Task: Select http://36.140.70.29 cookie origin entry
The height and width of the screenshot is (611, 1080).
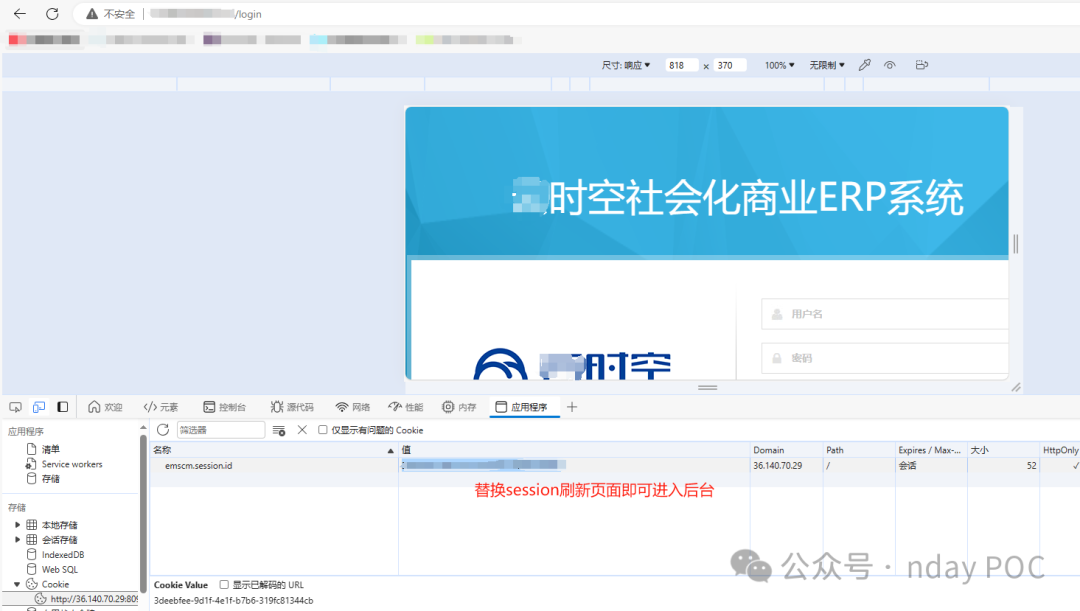Action: point(94,599)
